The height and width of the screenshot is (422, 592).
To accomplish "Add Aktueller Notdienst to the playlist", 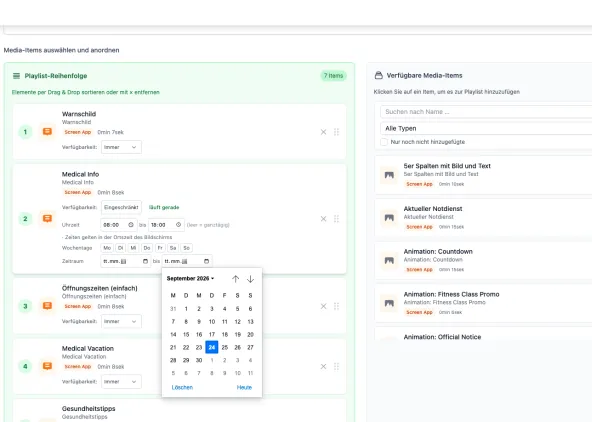I will pyautogui.click(x=484, y=218).
